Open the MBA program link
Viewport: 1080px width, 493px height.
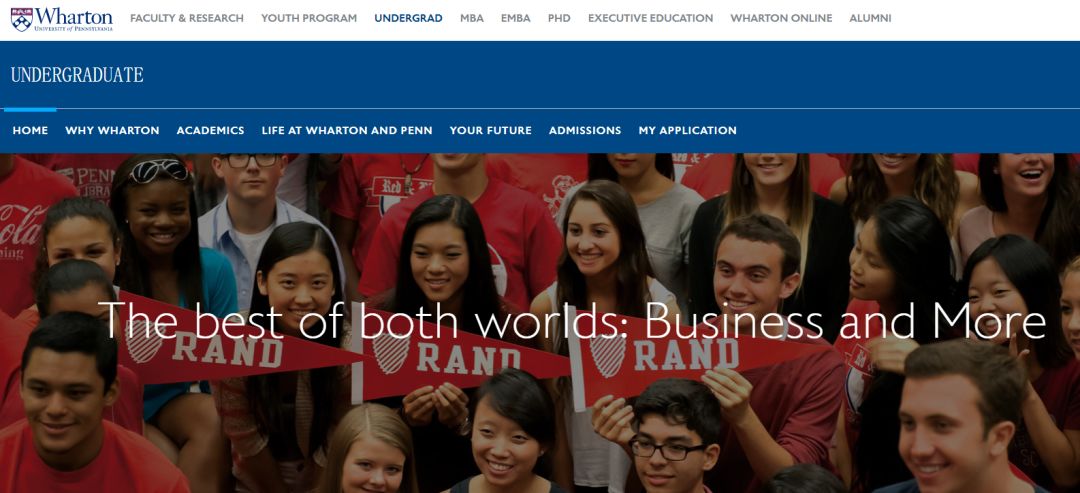[x=472, y=19]
